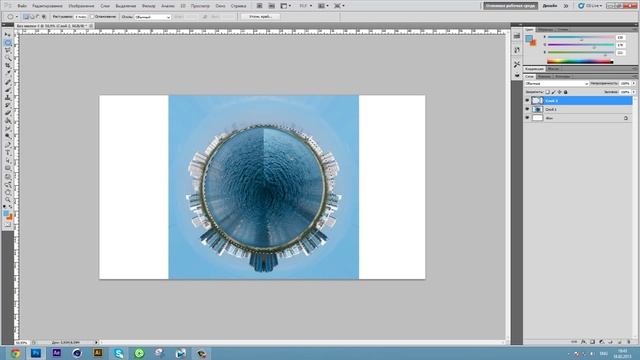Select the Eraser tool

coord(8,113)
